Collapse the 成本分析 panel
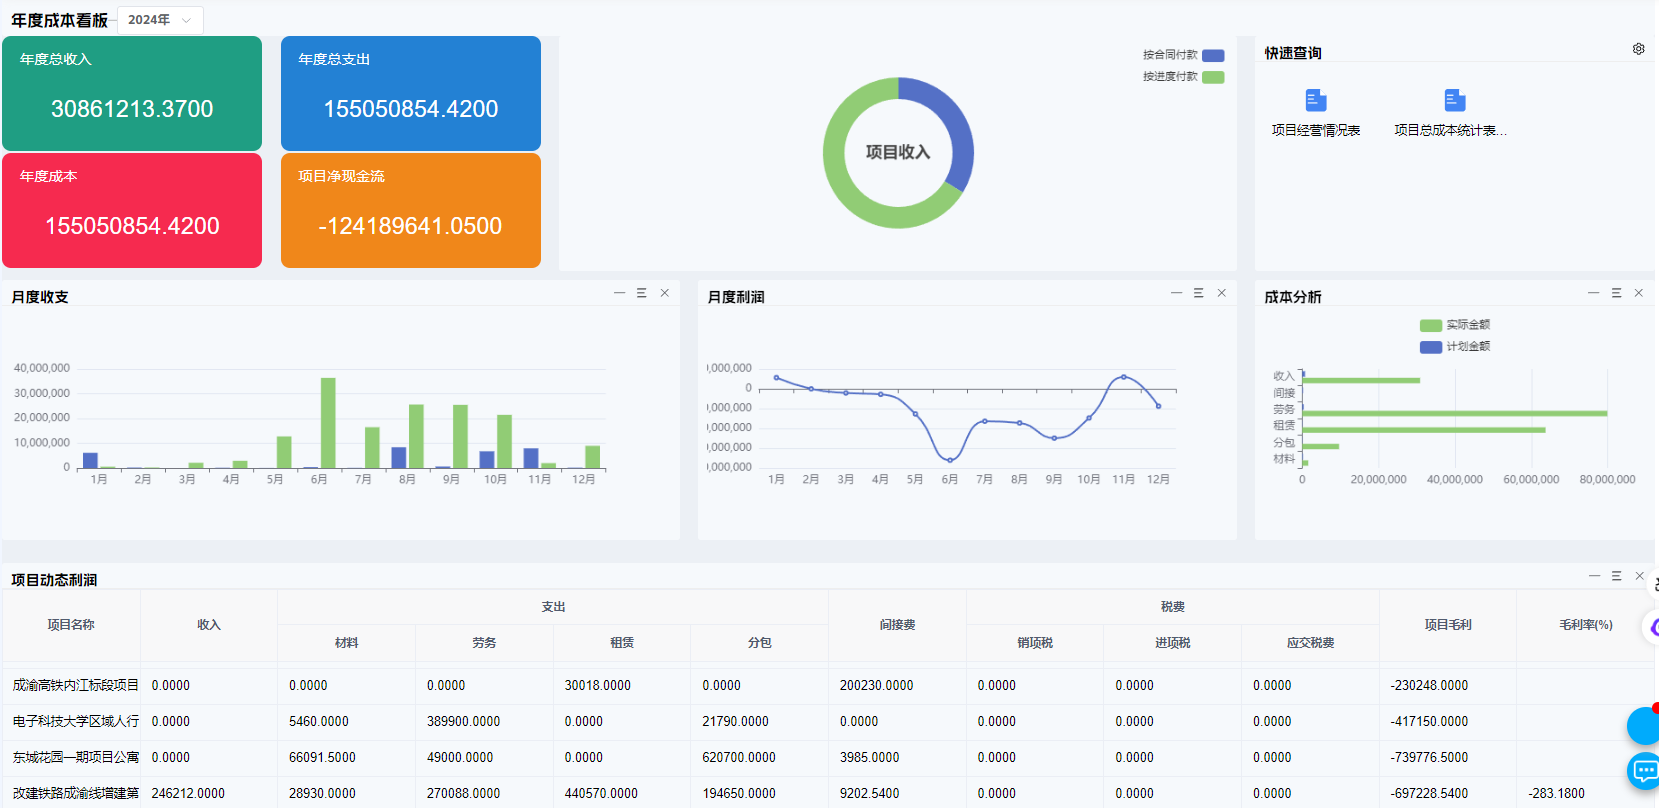 point(1593,293)
